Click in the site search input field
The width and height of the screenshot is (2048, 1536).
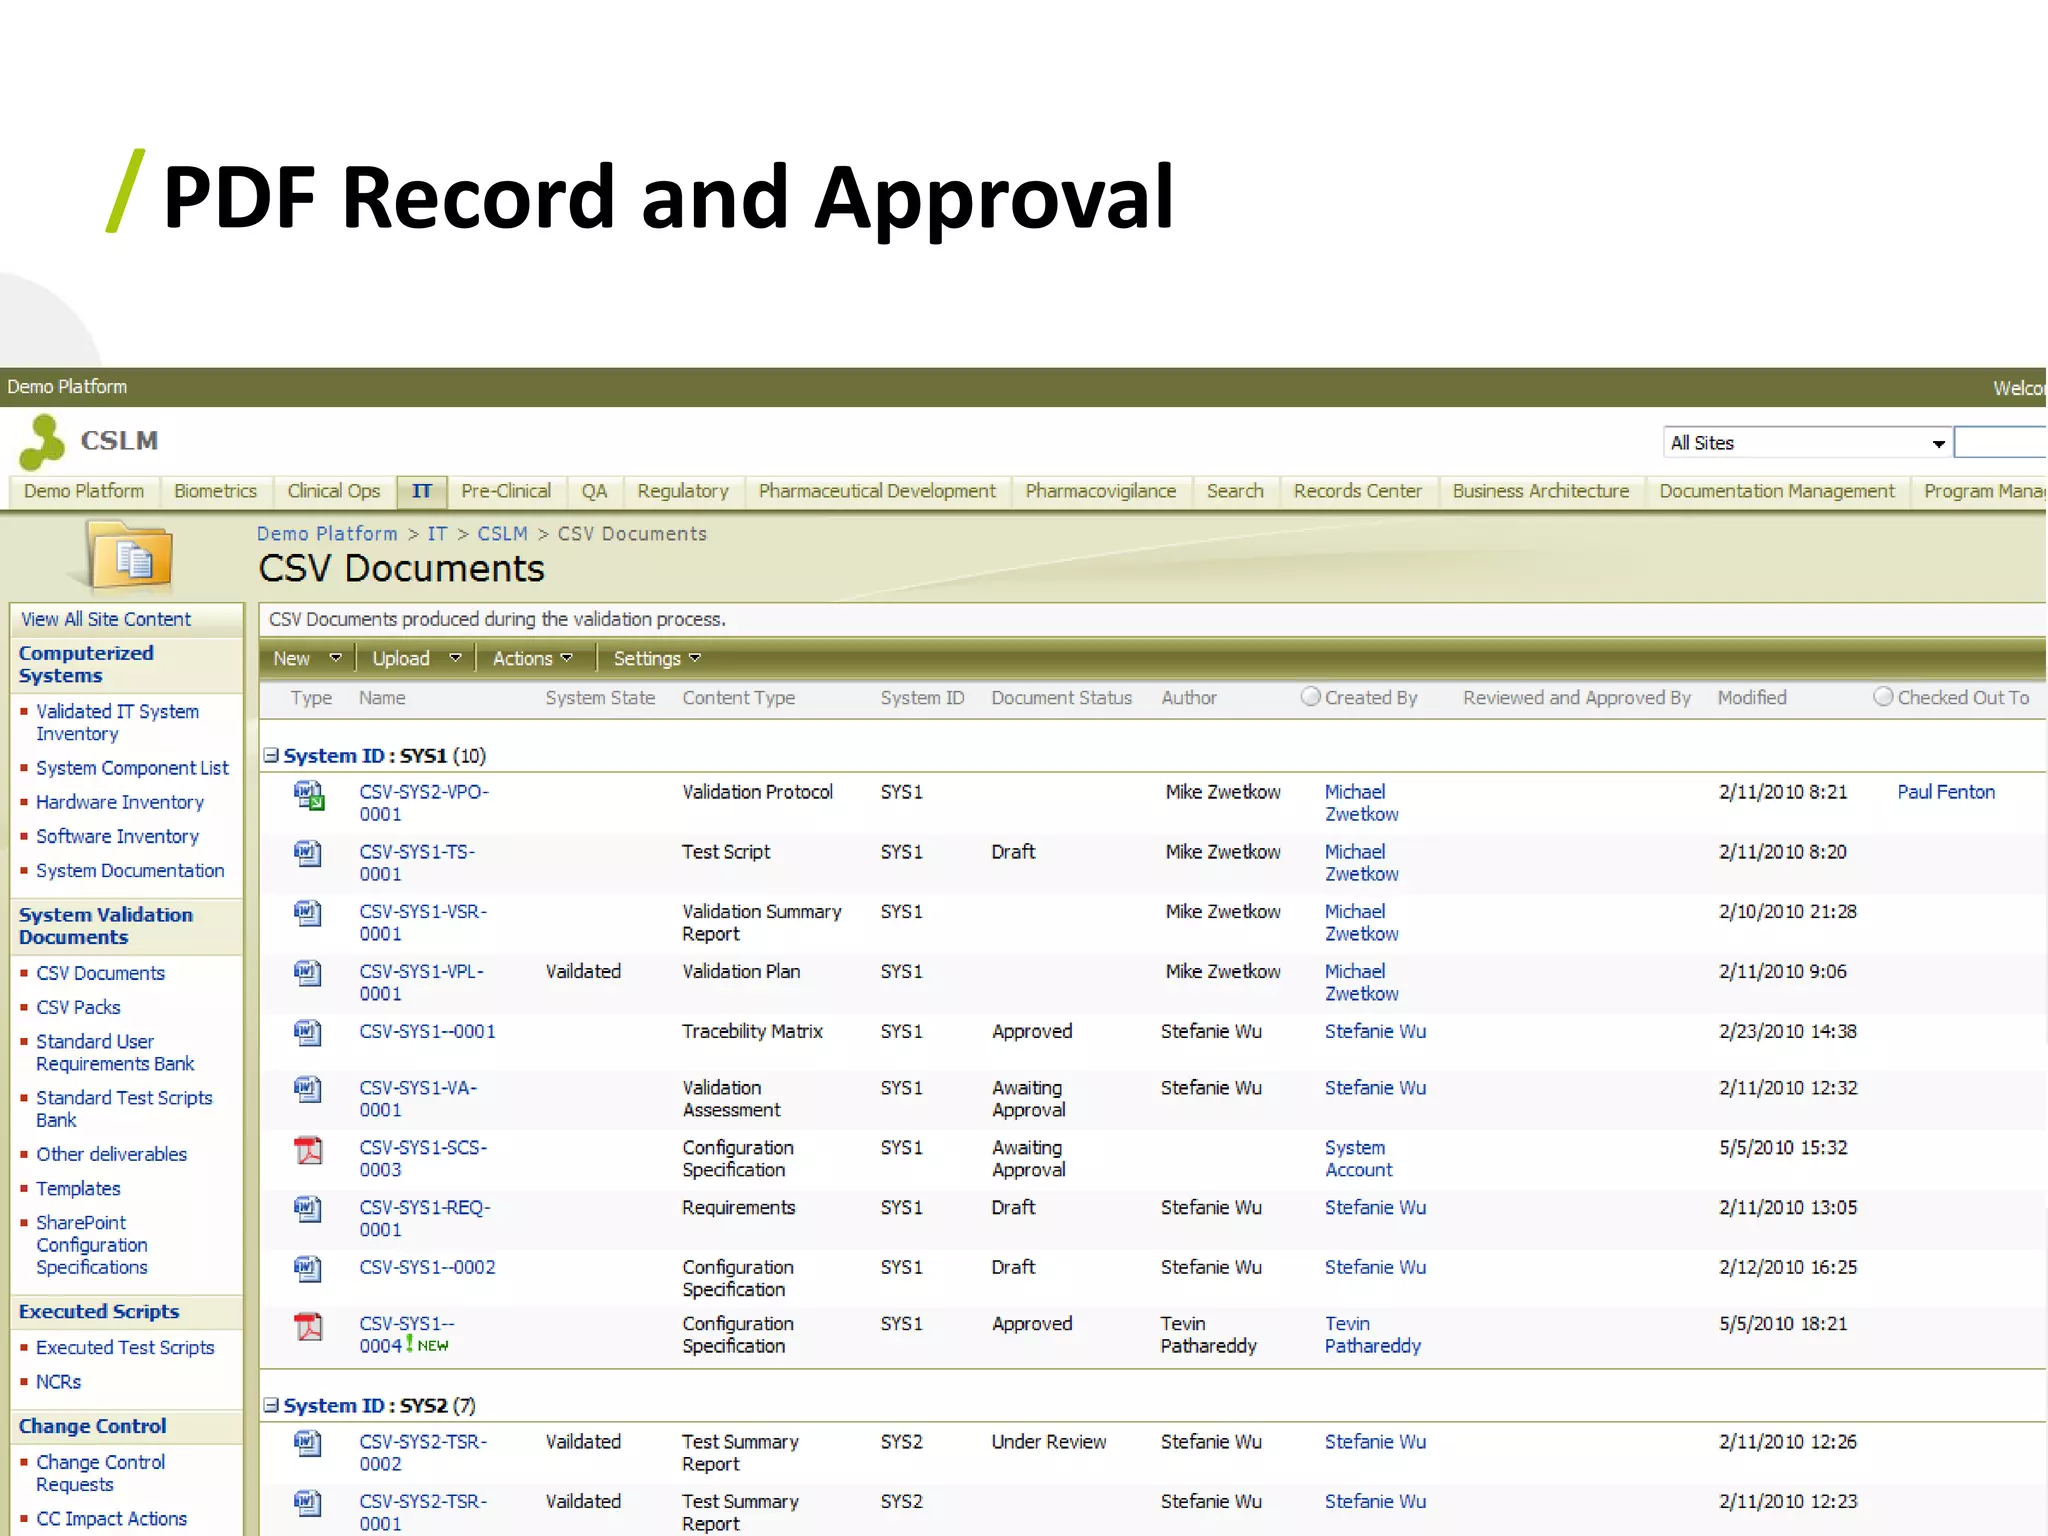click(2000, 443)
